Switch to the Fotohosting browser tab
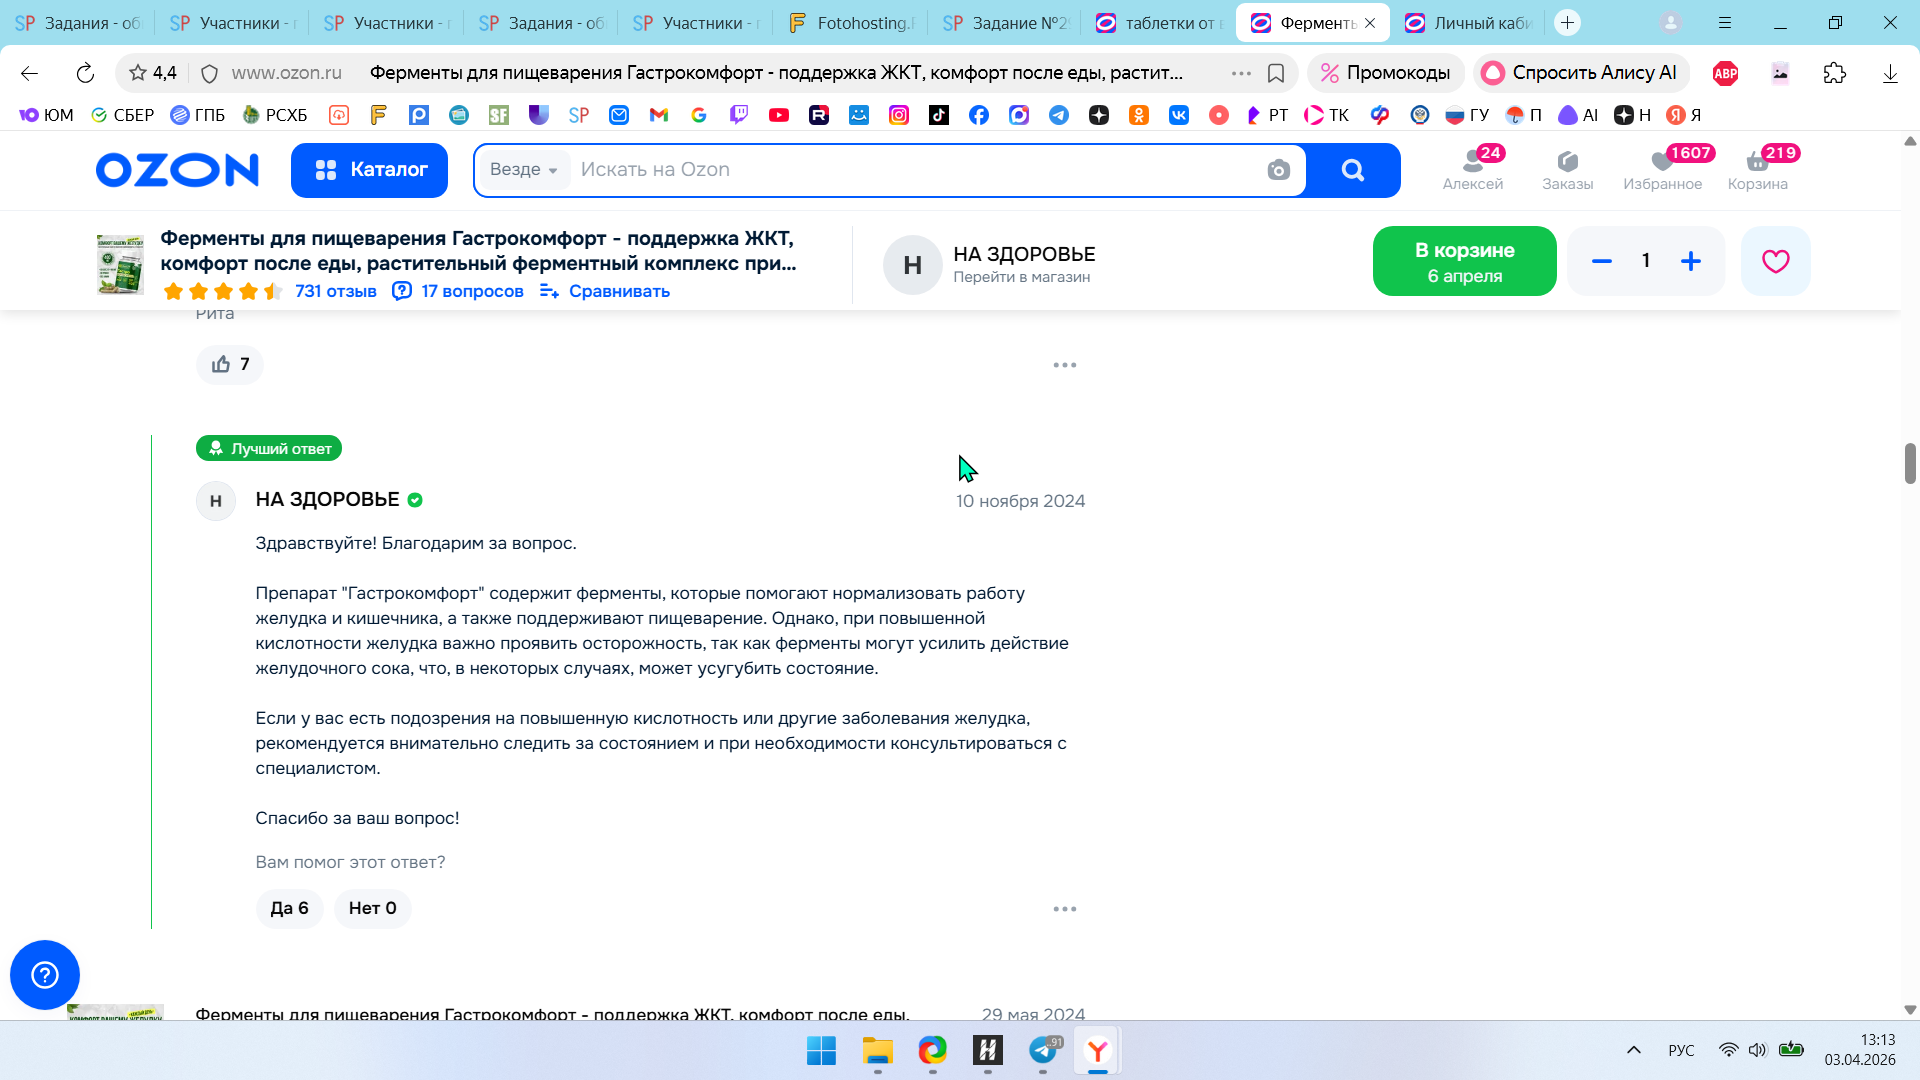 point(850,22)
